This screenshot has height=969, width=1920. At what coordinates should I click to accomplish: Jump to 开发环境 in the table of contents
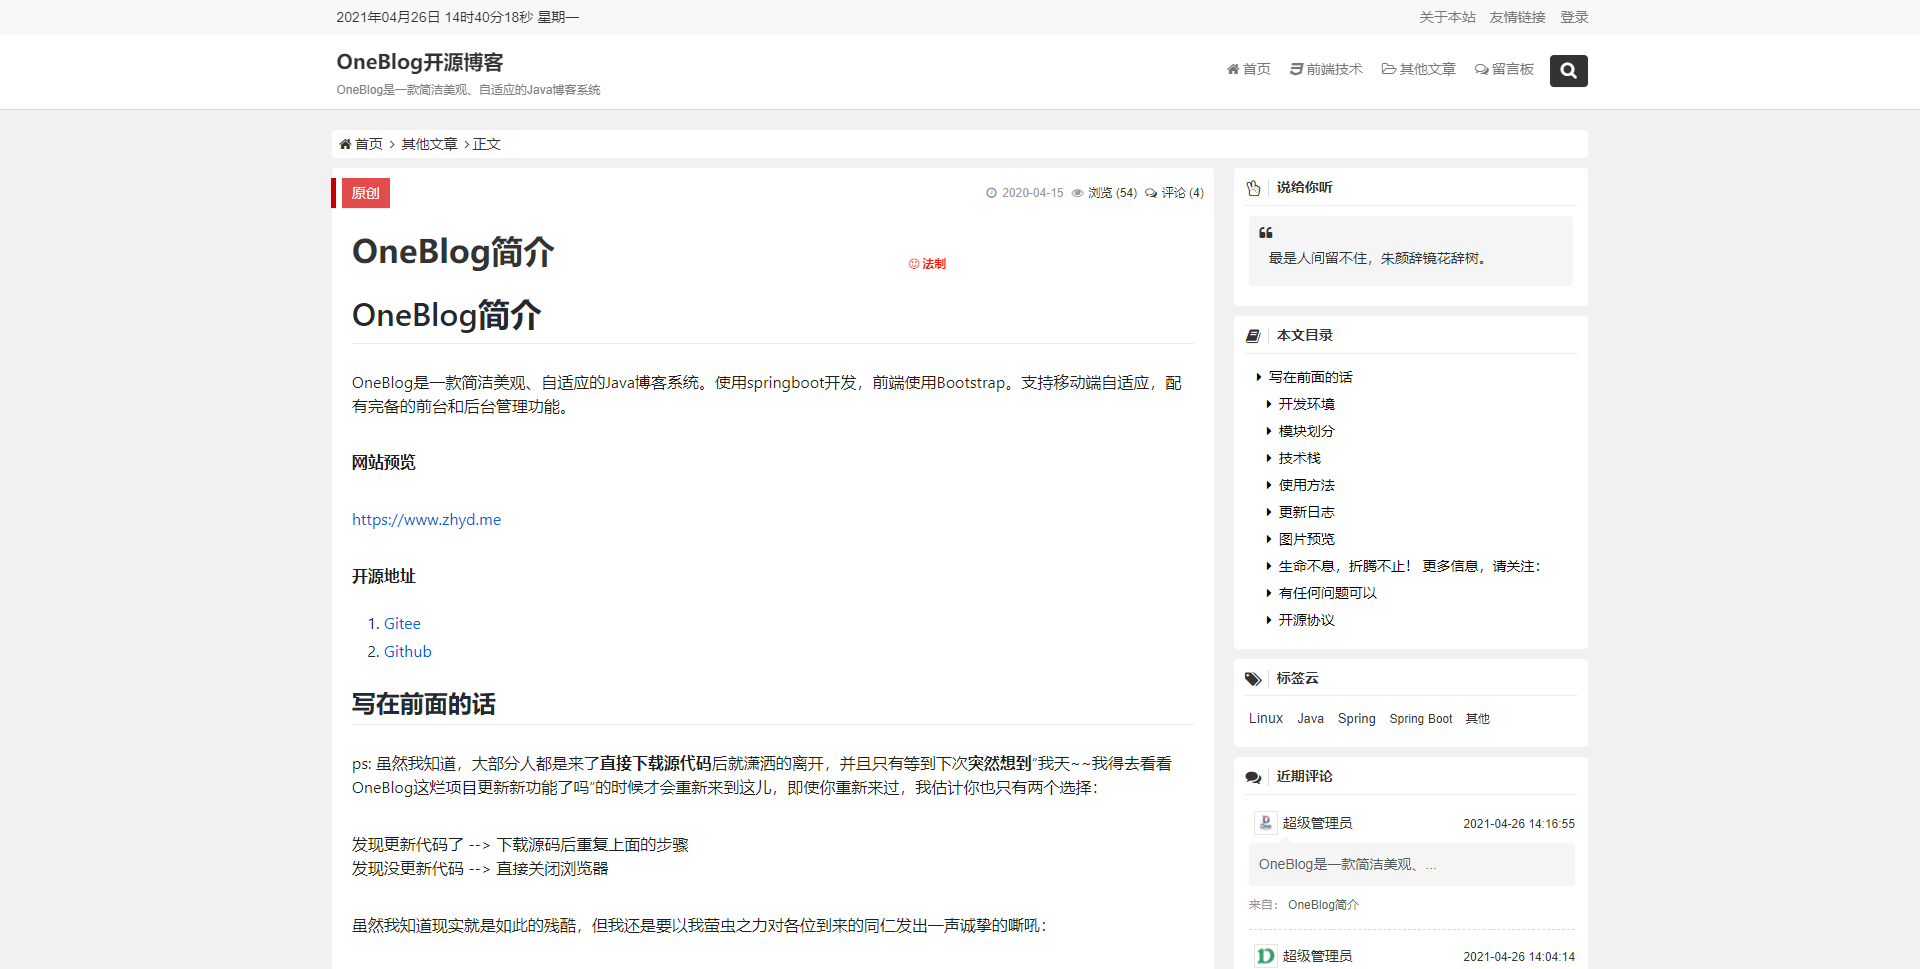1306,404
